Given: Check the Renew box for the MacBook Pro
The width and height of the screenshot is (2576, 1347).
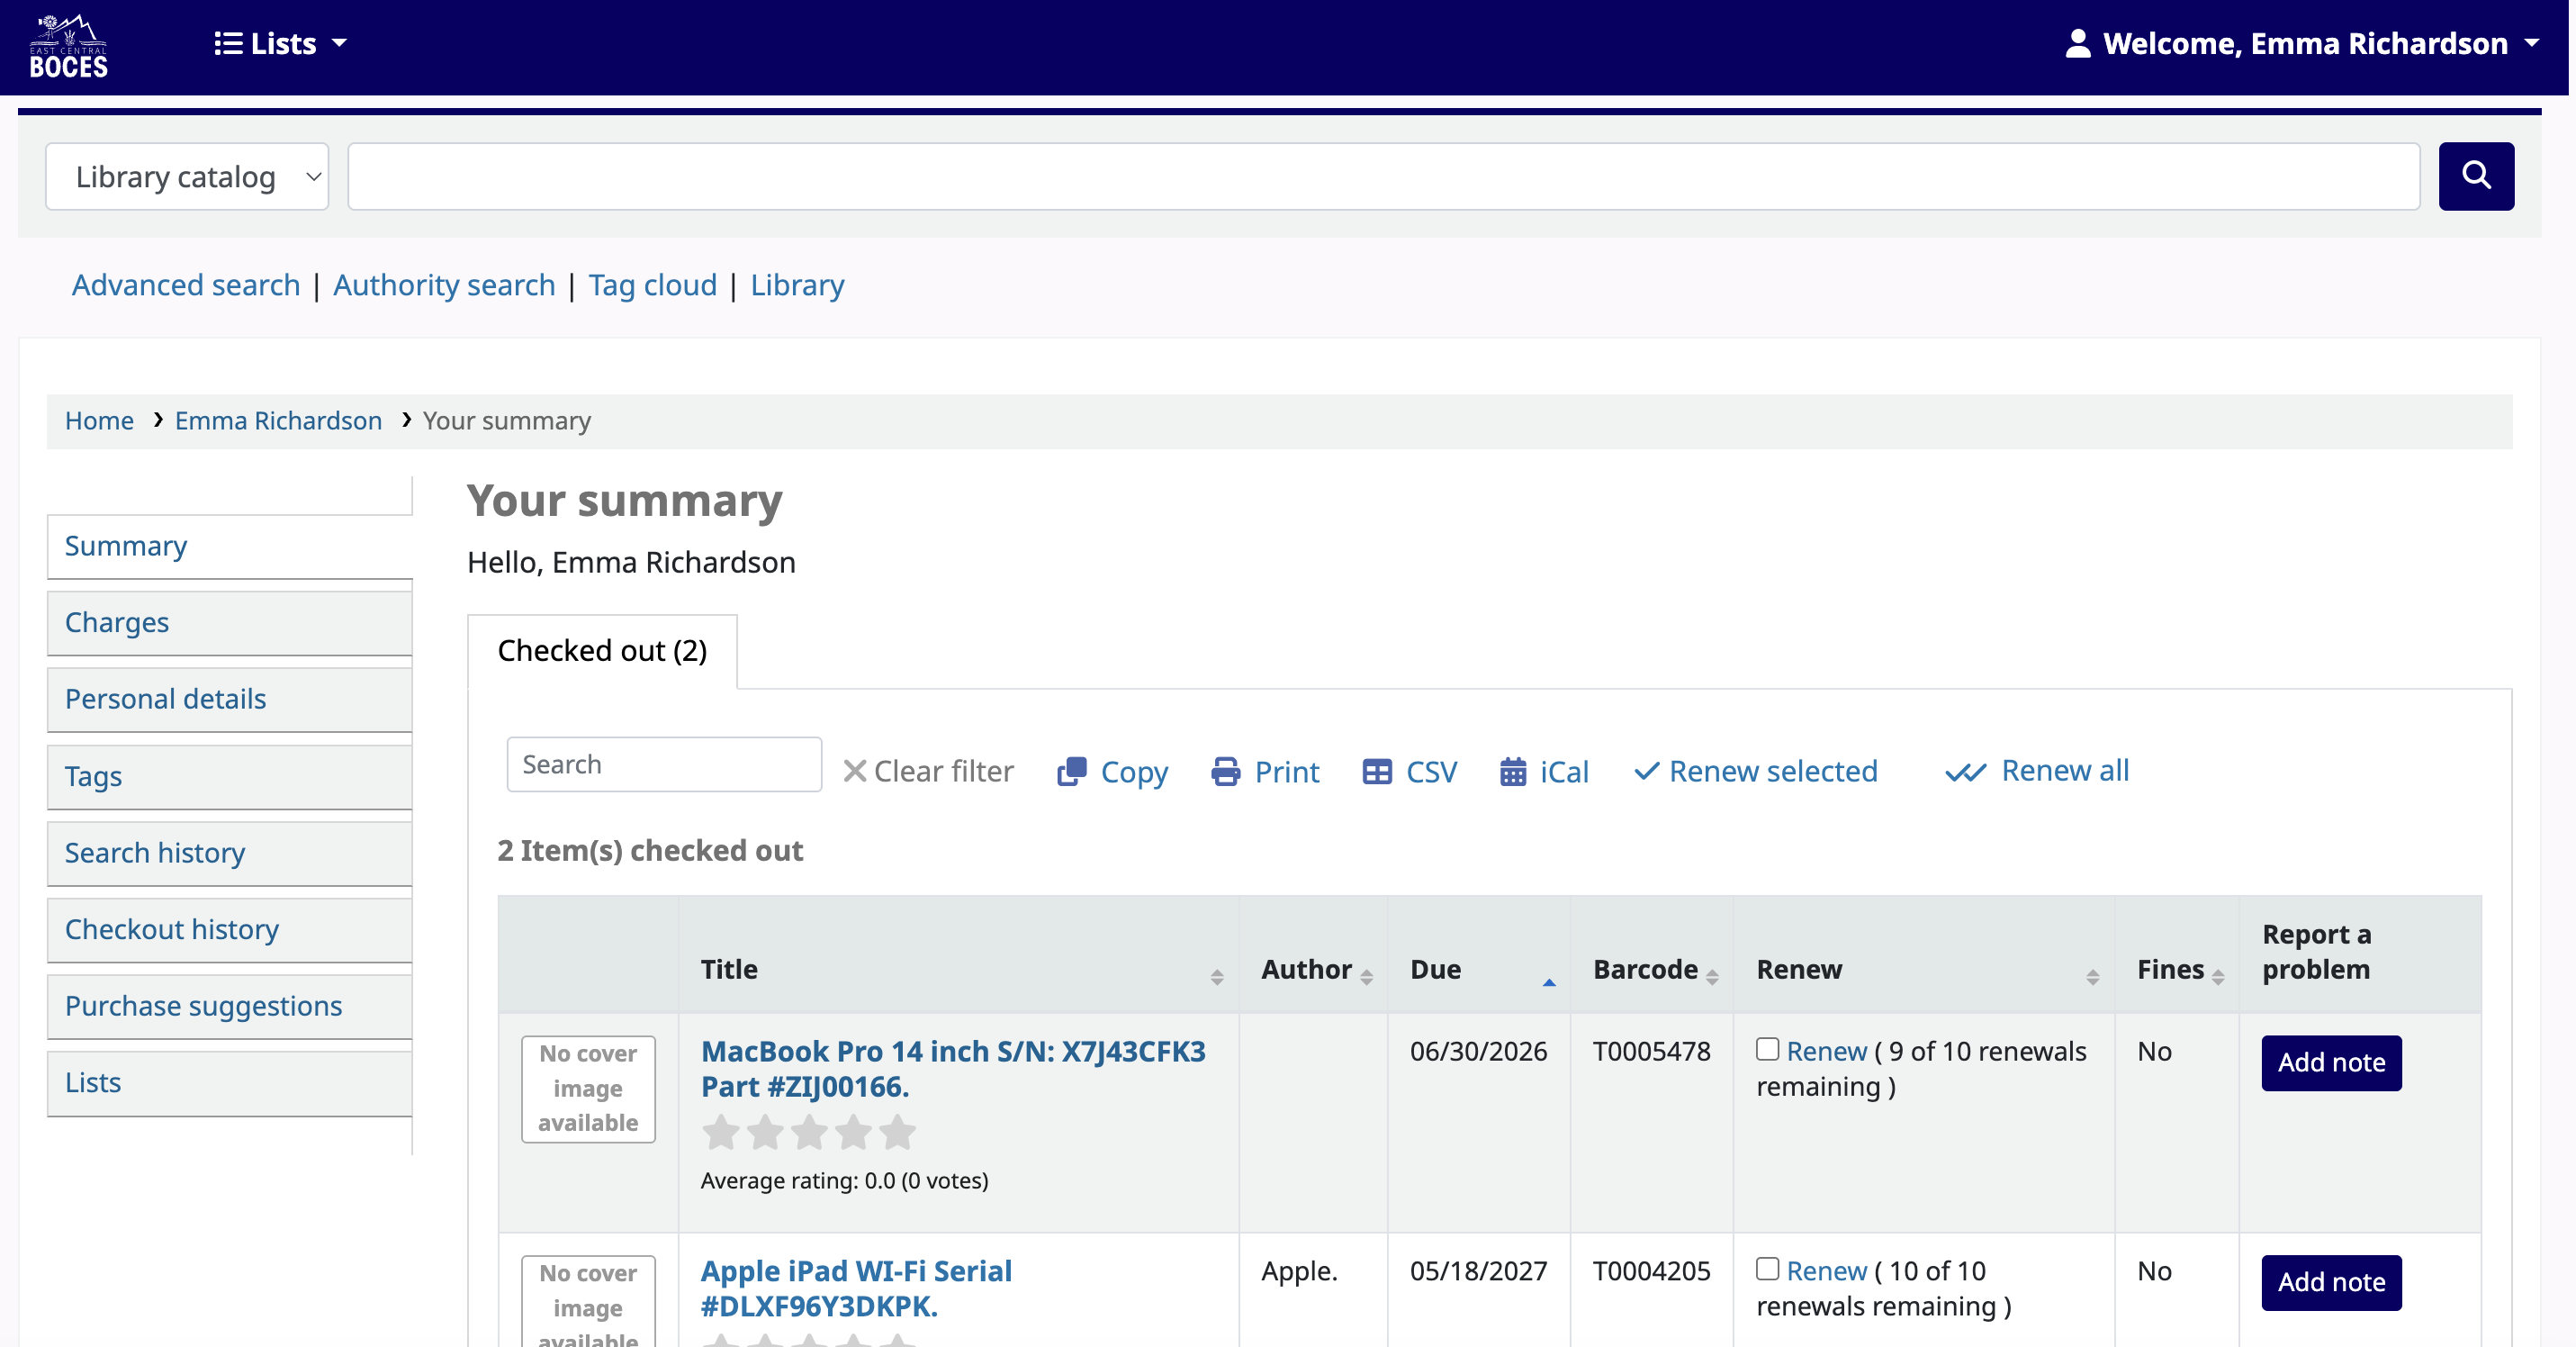Looking at the screenshot, I should 1767,1050.
